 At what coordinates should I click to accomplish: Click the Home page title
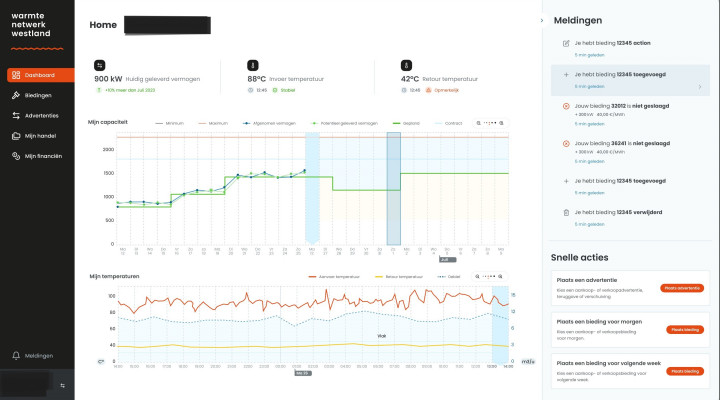tap(103, 25)
